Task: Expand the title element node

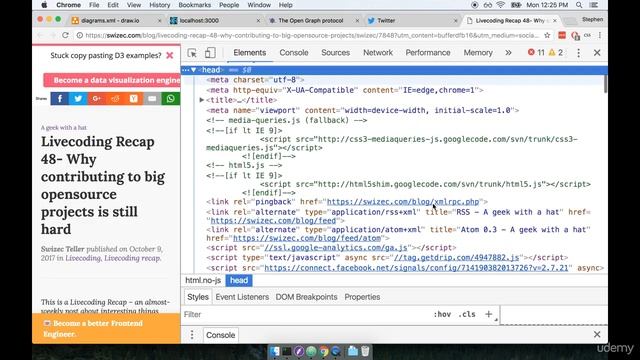Action: (202, 100)
